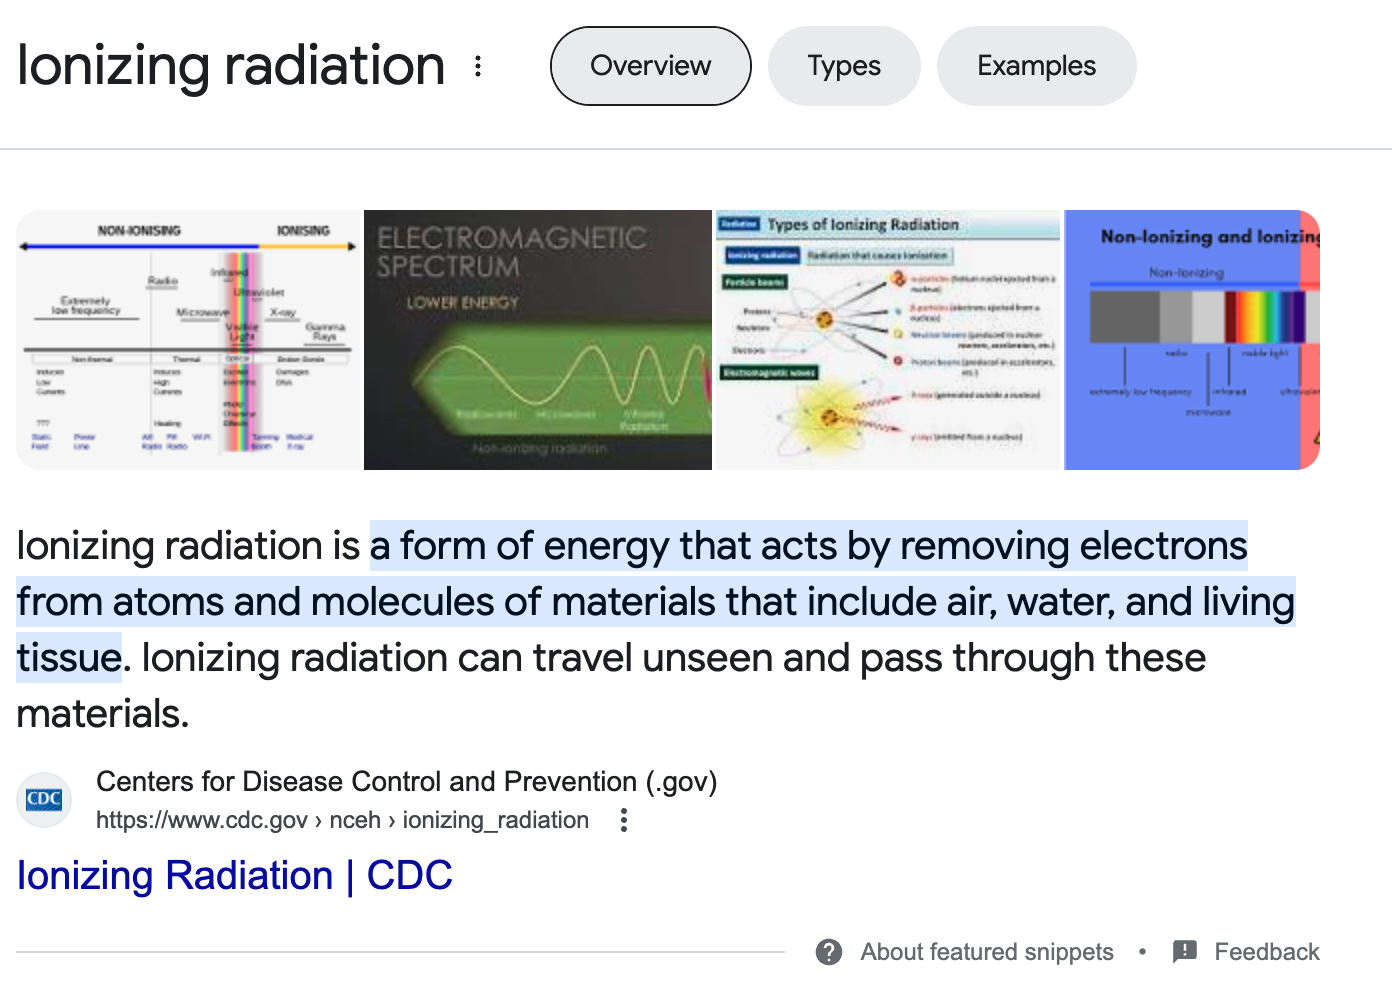Open the Examples tab
The image size is (1392, 996).
point(1036,66)
